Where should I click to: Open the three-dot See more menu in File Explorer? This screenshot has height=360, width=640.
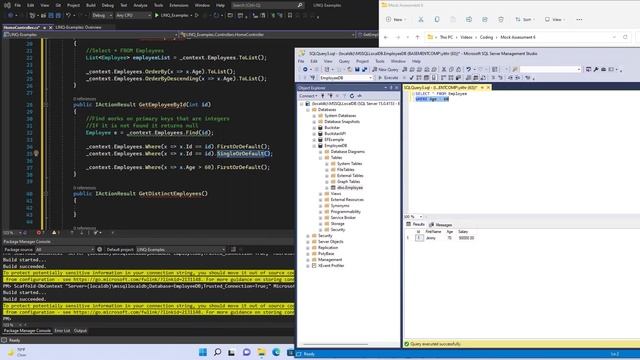pyautogui.click(x=579, y=20)
